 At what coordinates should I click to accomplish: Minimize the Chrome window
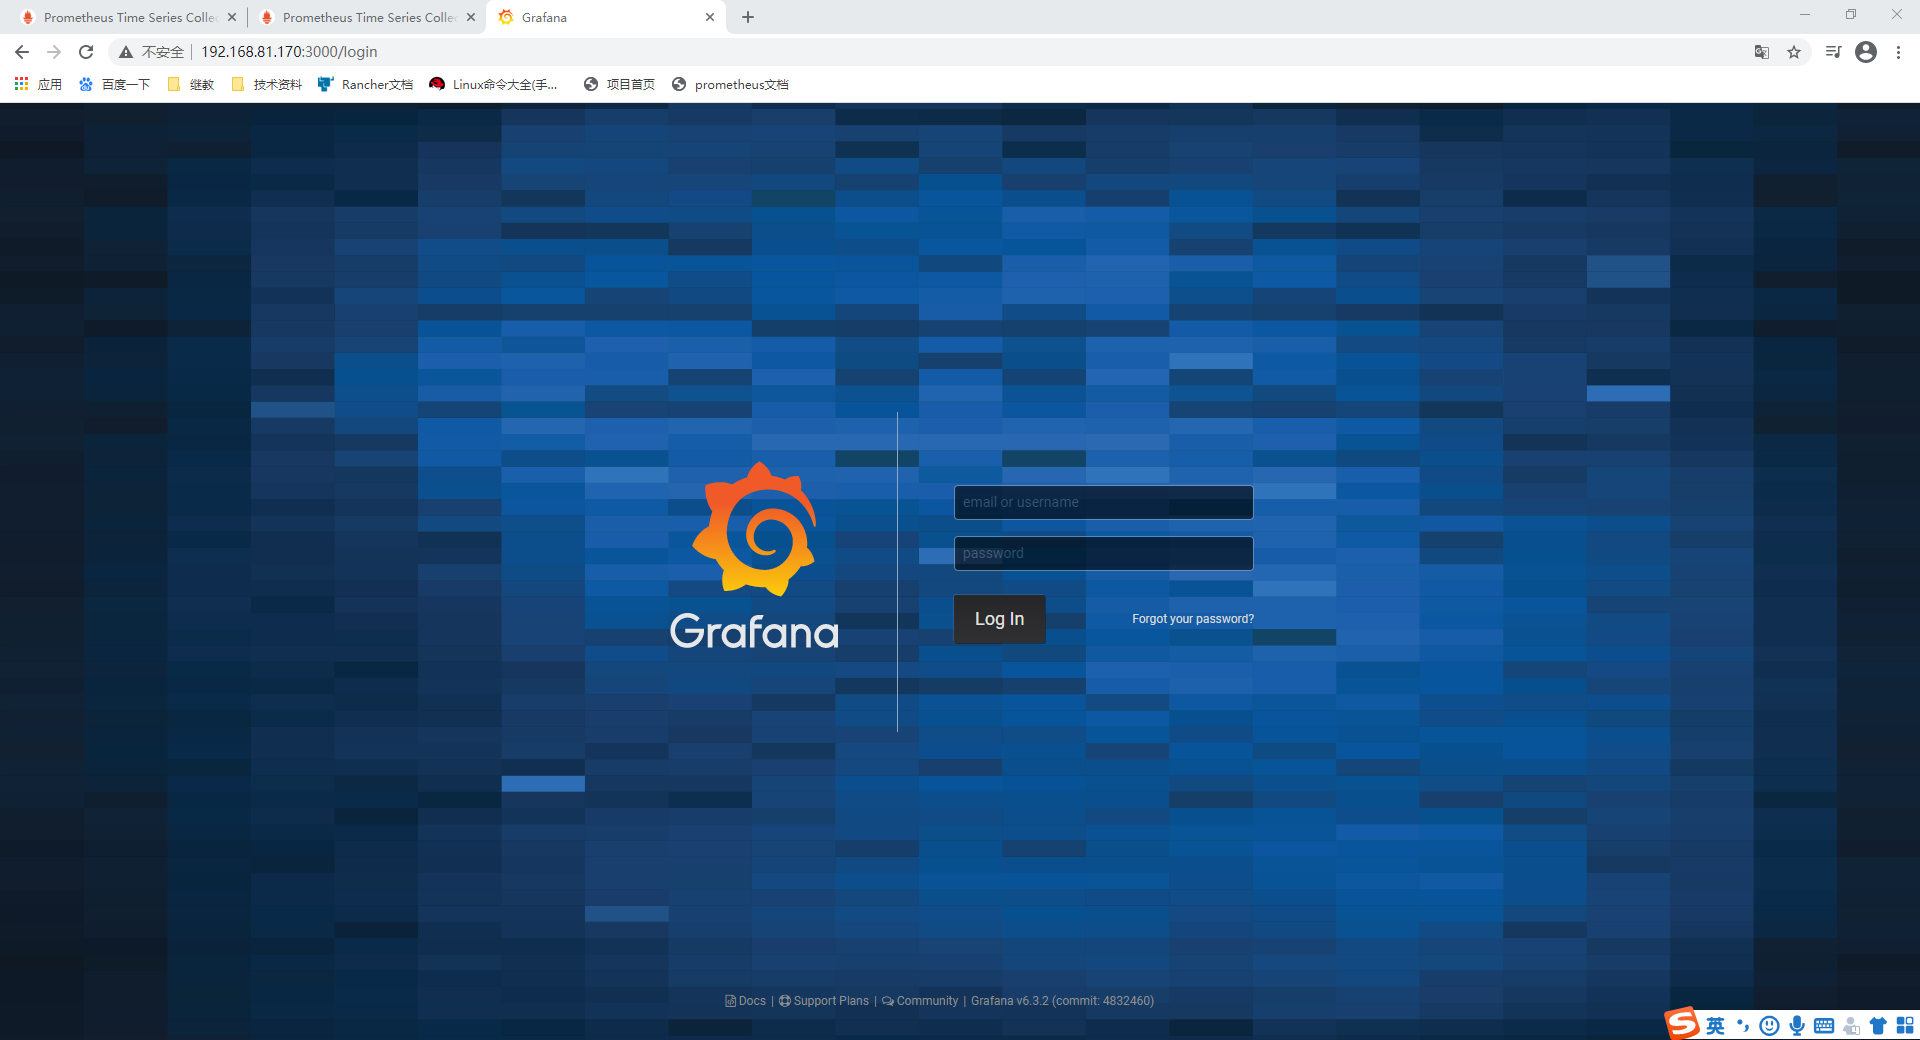tap(1805, 15)
